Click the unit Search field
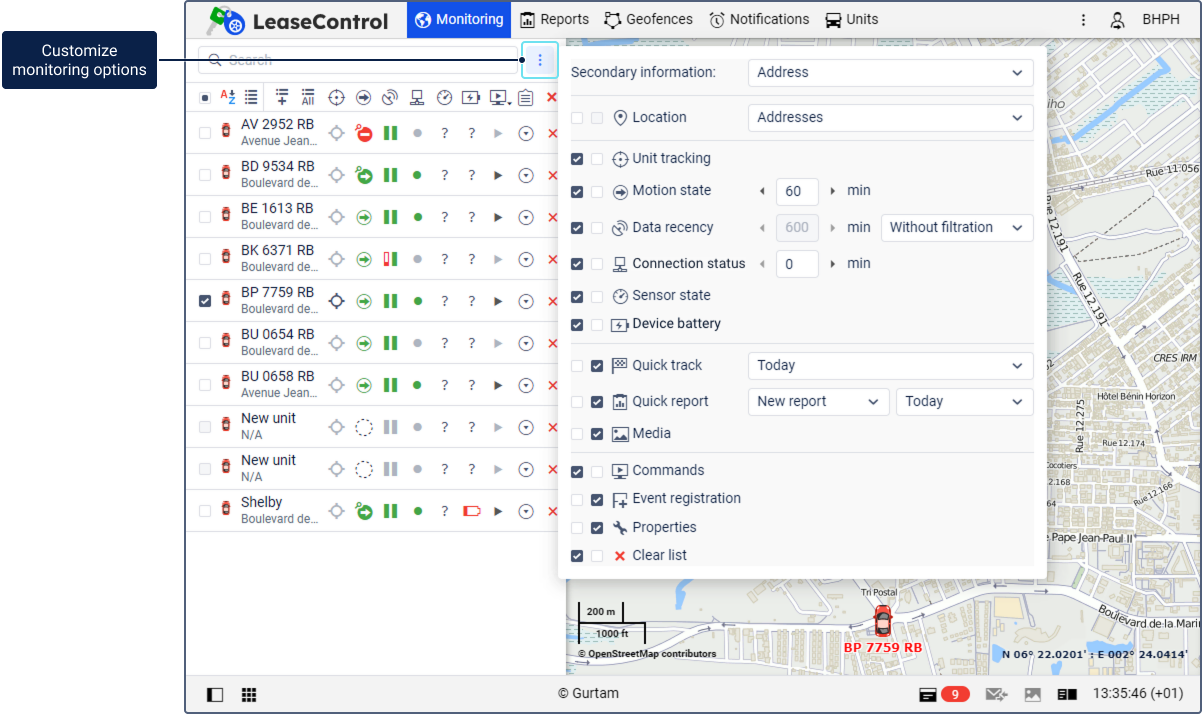The image size is (1202, 714). 358,60
